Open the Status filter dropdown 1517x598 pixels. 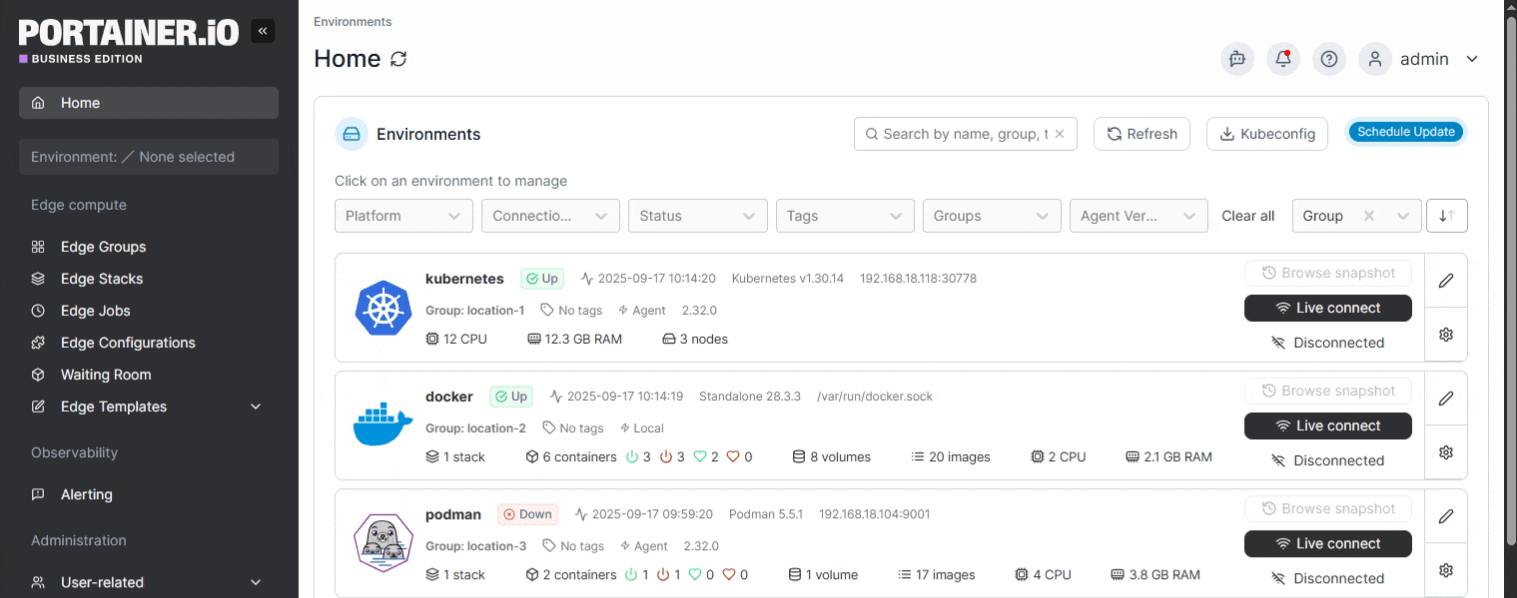(697, 216)
